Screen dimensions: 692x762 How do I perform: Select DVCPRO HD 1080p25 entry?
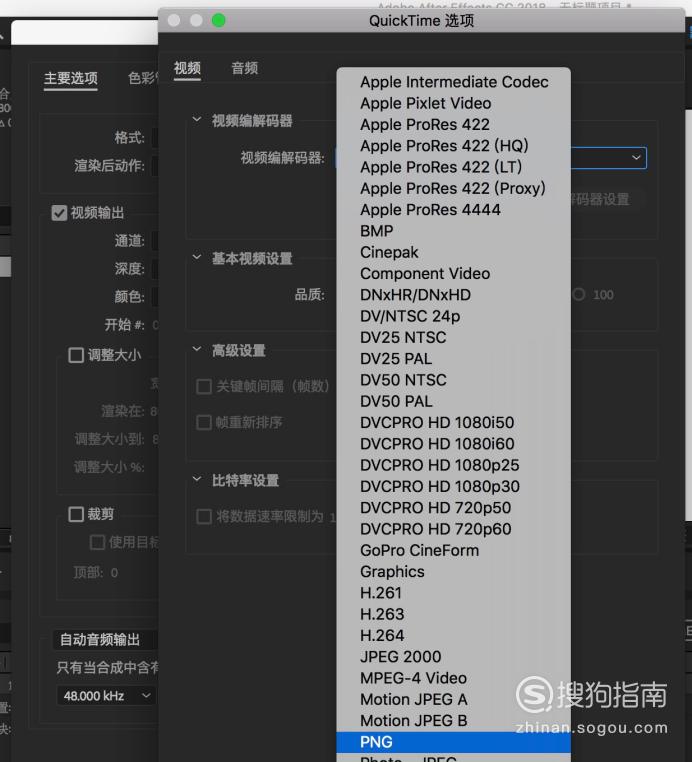453,465
